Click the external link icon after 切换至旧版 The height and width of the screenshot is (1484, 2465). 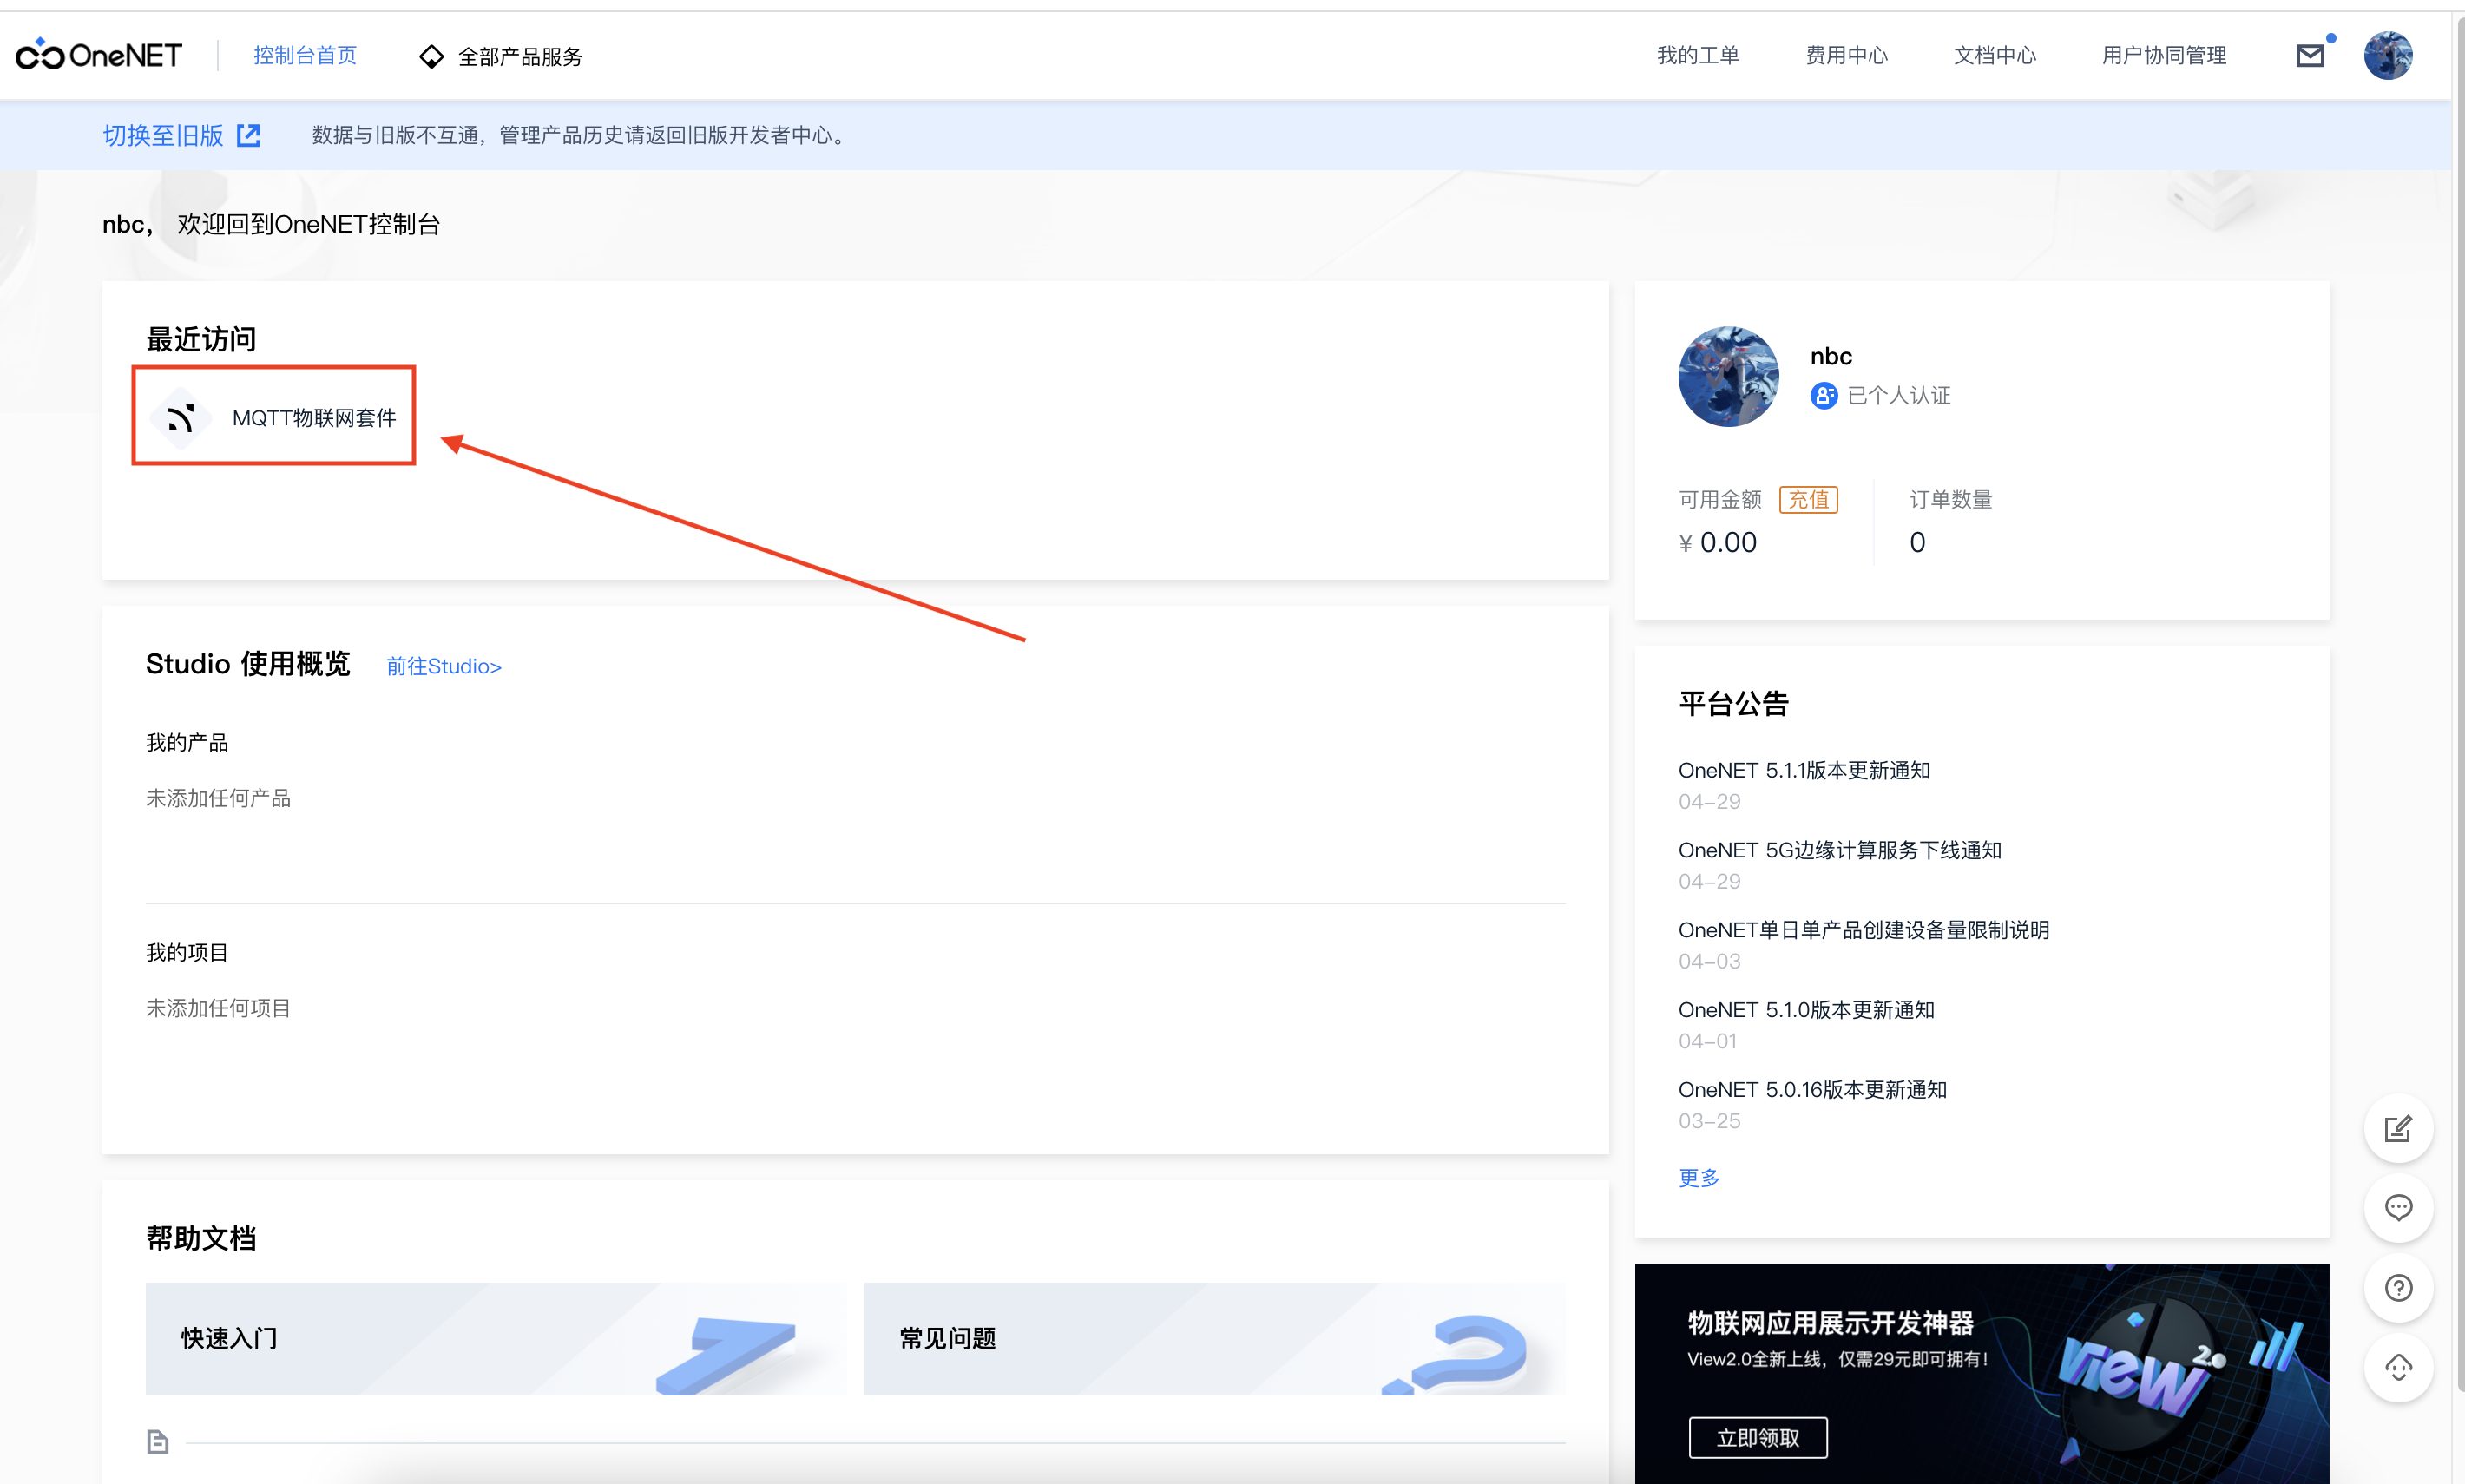[247, 135]
